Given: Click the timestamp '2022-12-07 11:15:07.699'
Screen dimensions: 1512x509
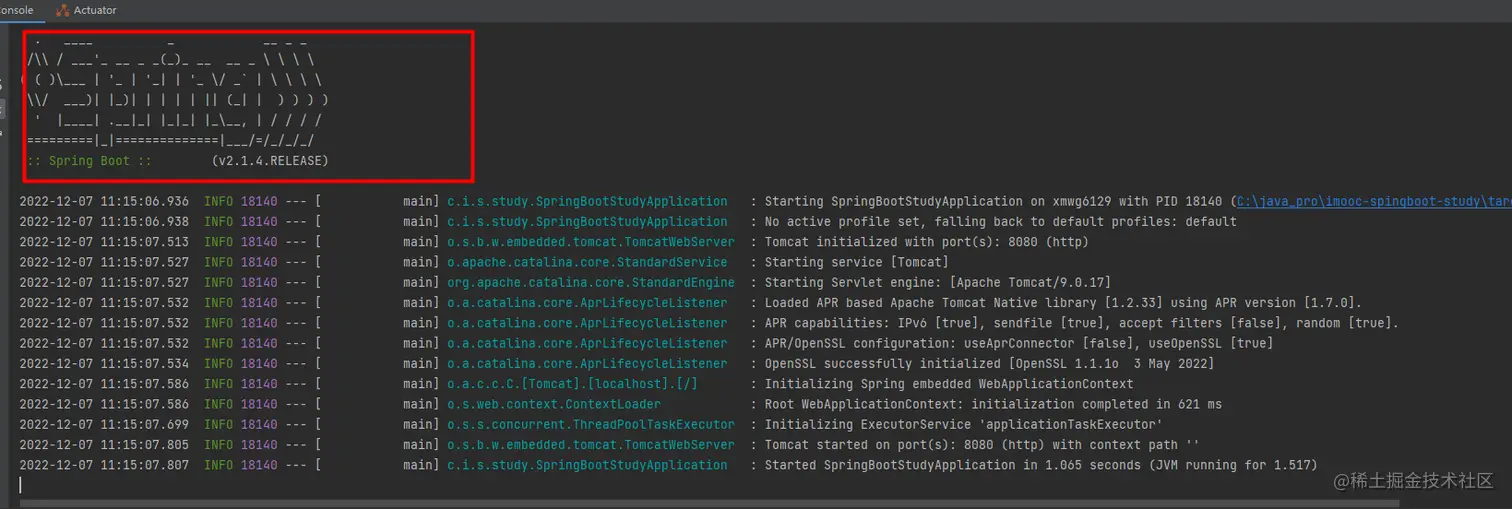Looking at the screenshot, I should [104, 425].
